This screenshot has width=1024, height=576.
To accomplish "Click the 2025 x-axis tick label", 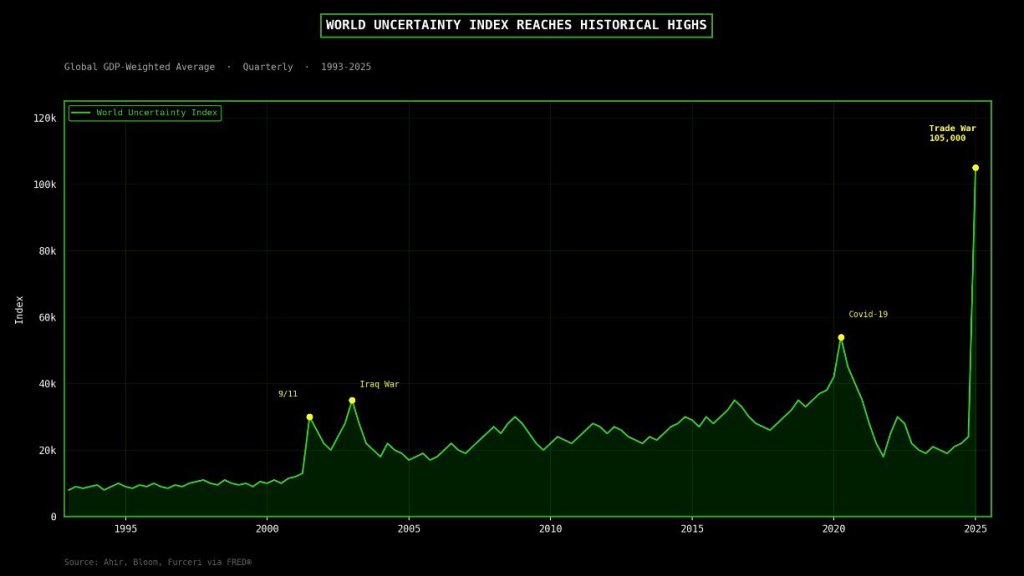I will tap(976, 529).
